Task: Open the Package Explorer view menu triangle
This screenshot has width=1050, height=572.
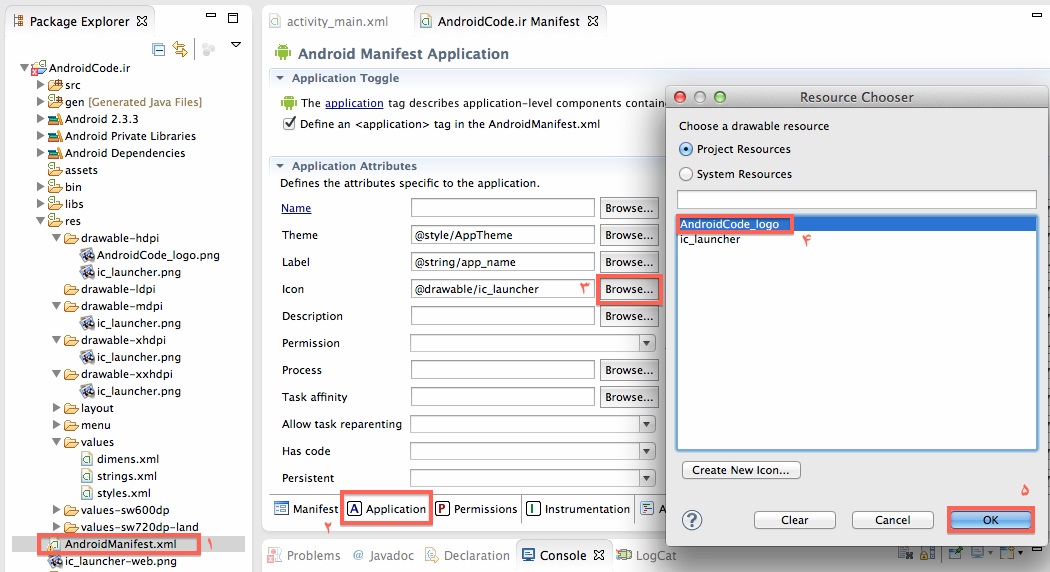Action: pyautogui.click(x=236, y=45)
